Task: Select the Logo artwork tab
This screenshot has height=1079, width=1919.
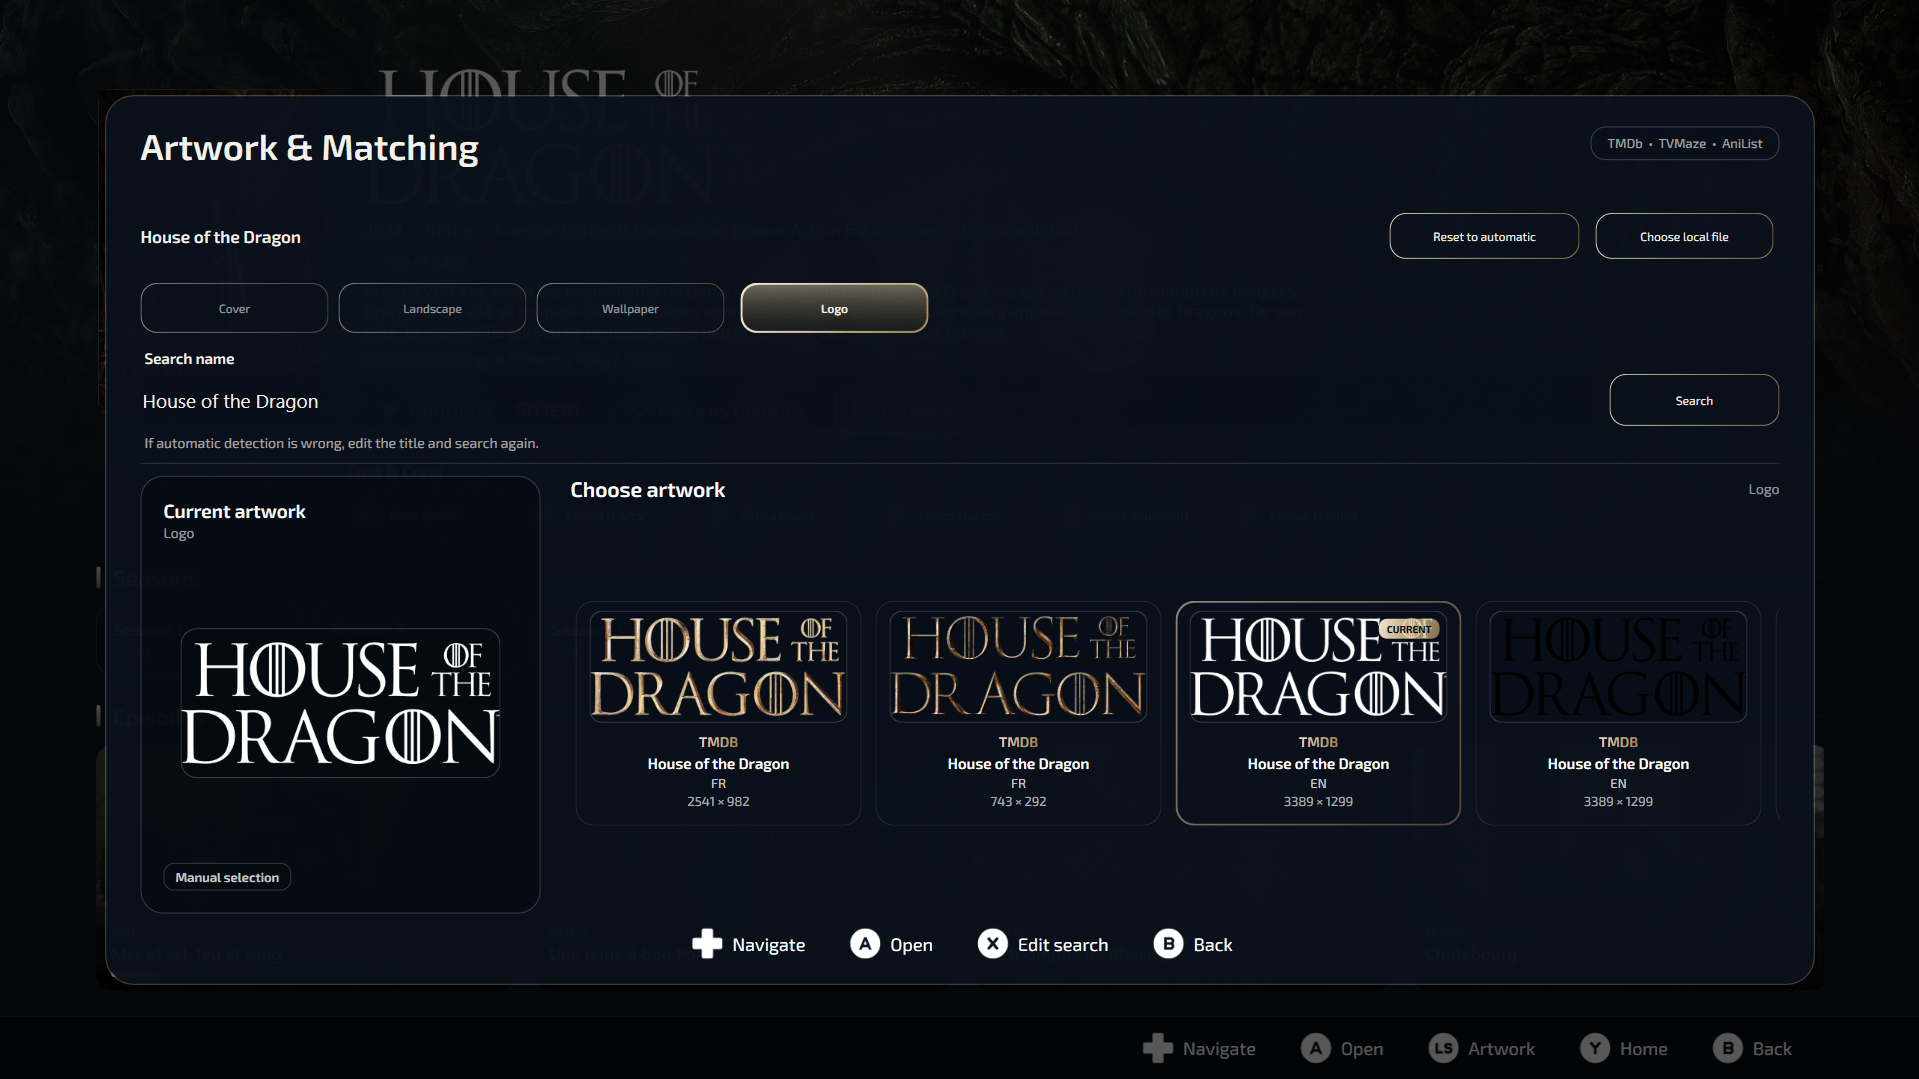Action: point(834,308)
